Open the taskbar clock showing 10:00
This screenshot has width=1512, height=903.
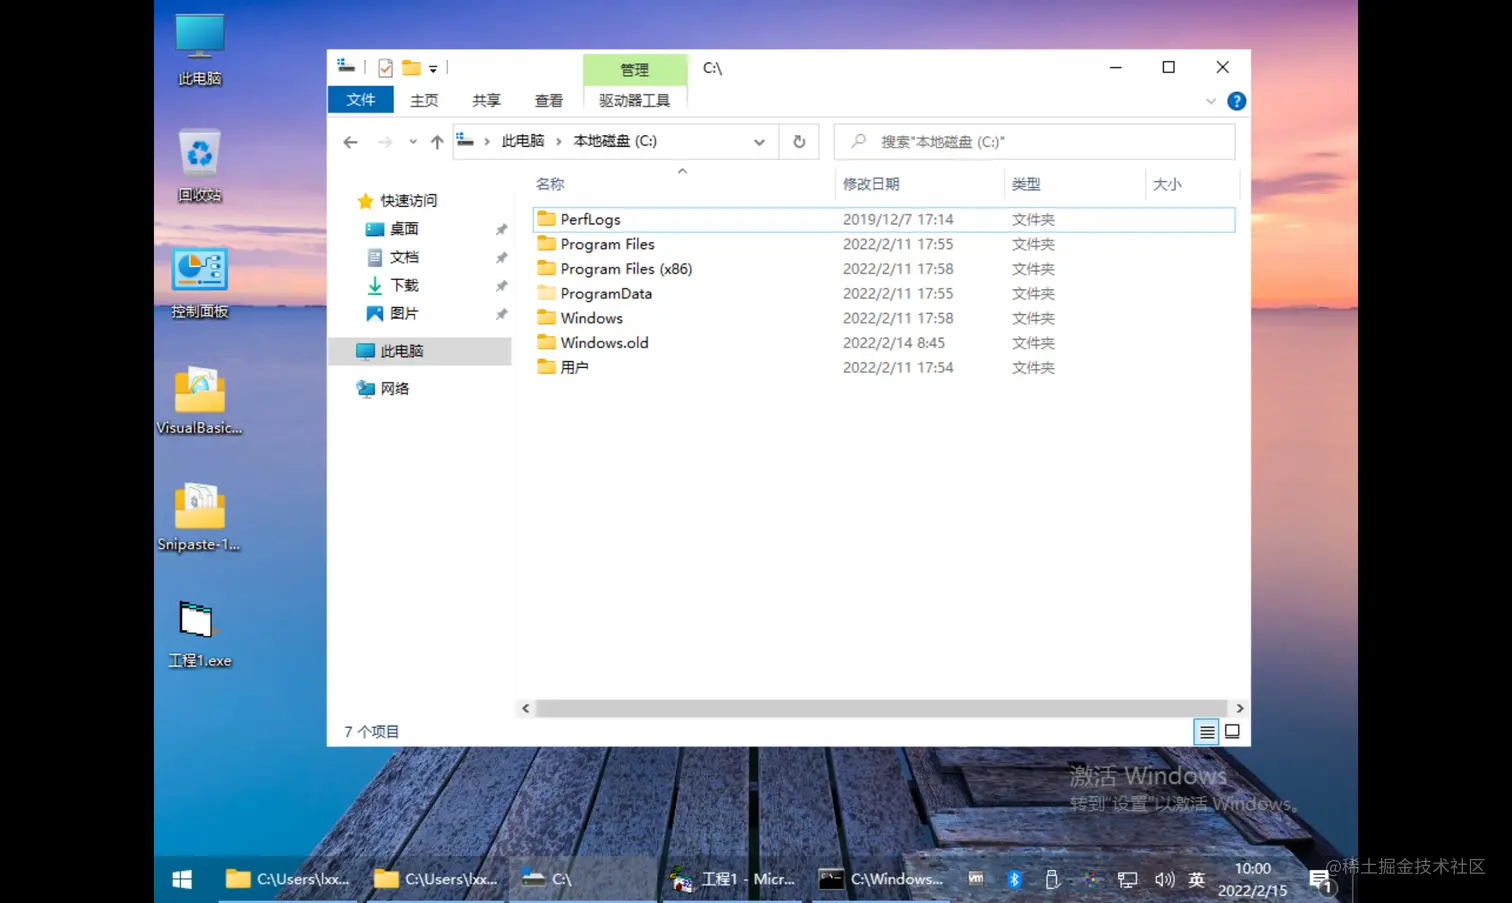click(x=1252, y=879)
